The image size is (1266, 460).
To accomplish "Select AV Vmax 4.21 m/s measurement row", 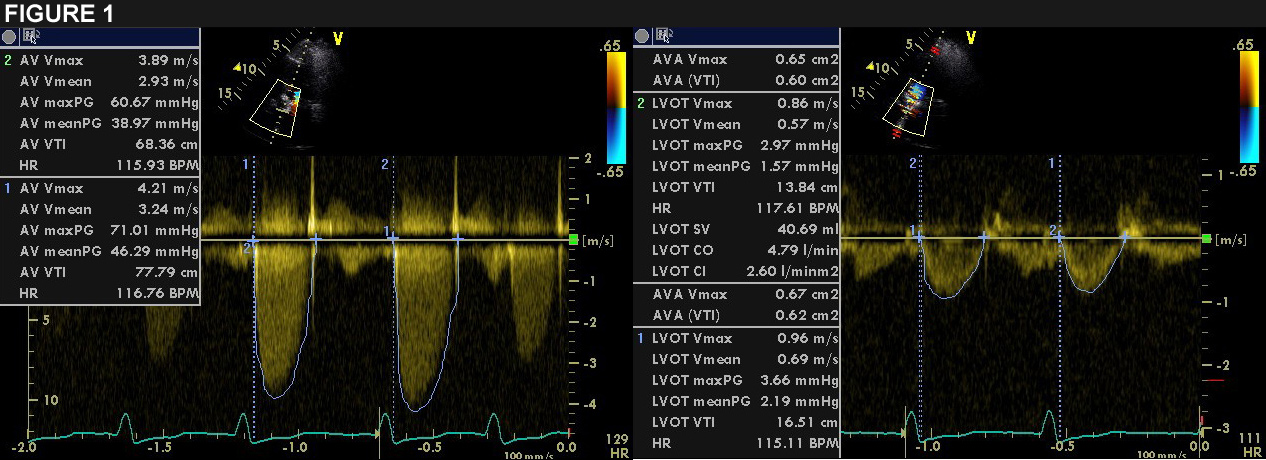I will 101,187.
